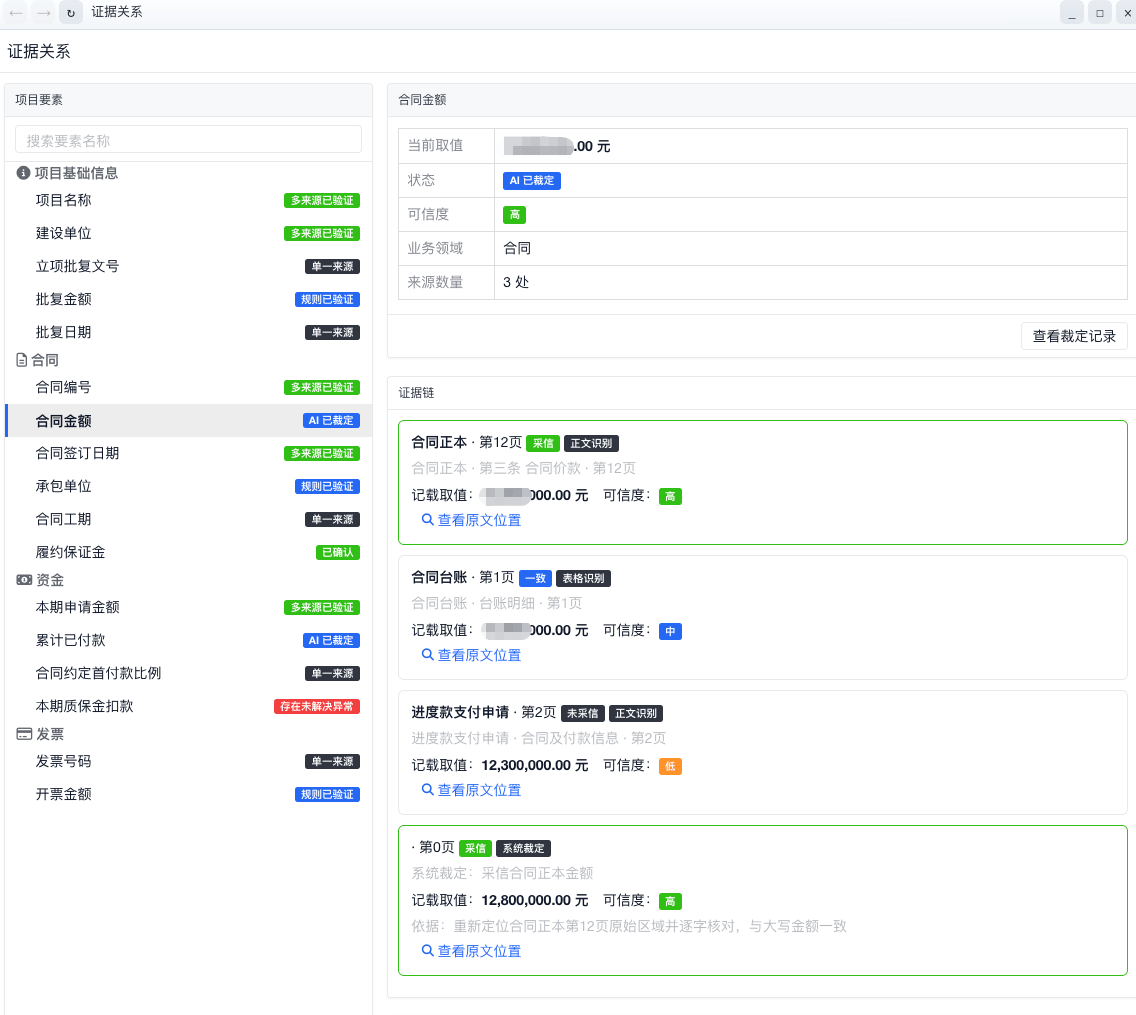The image size is (1136, 1015).
Task: Select 合同签订日期 element row
Action: 188,454
